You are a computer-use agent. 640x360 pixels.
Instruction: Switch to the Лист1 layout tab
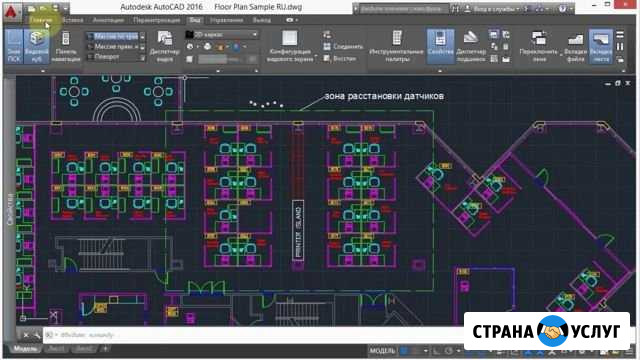pyautogui.click(x=56, y=349)
